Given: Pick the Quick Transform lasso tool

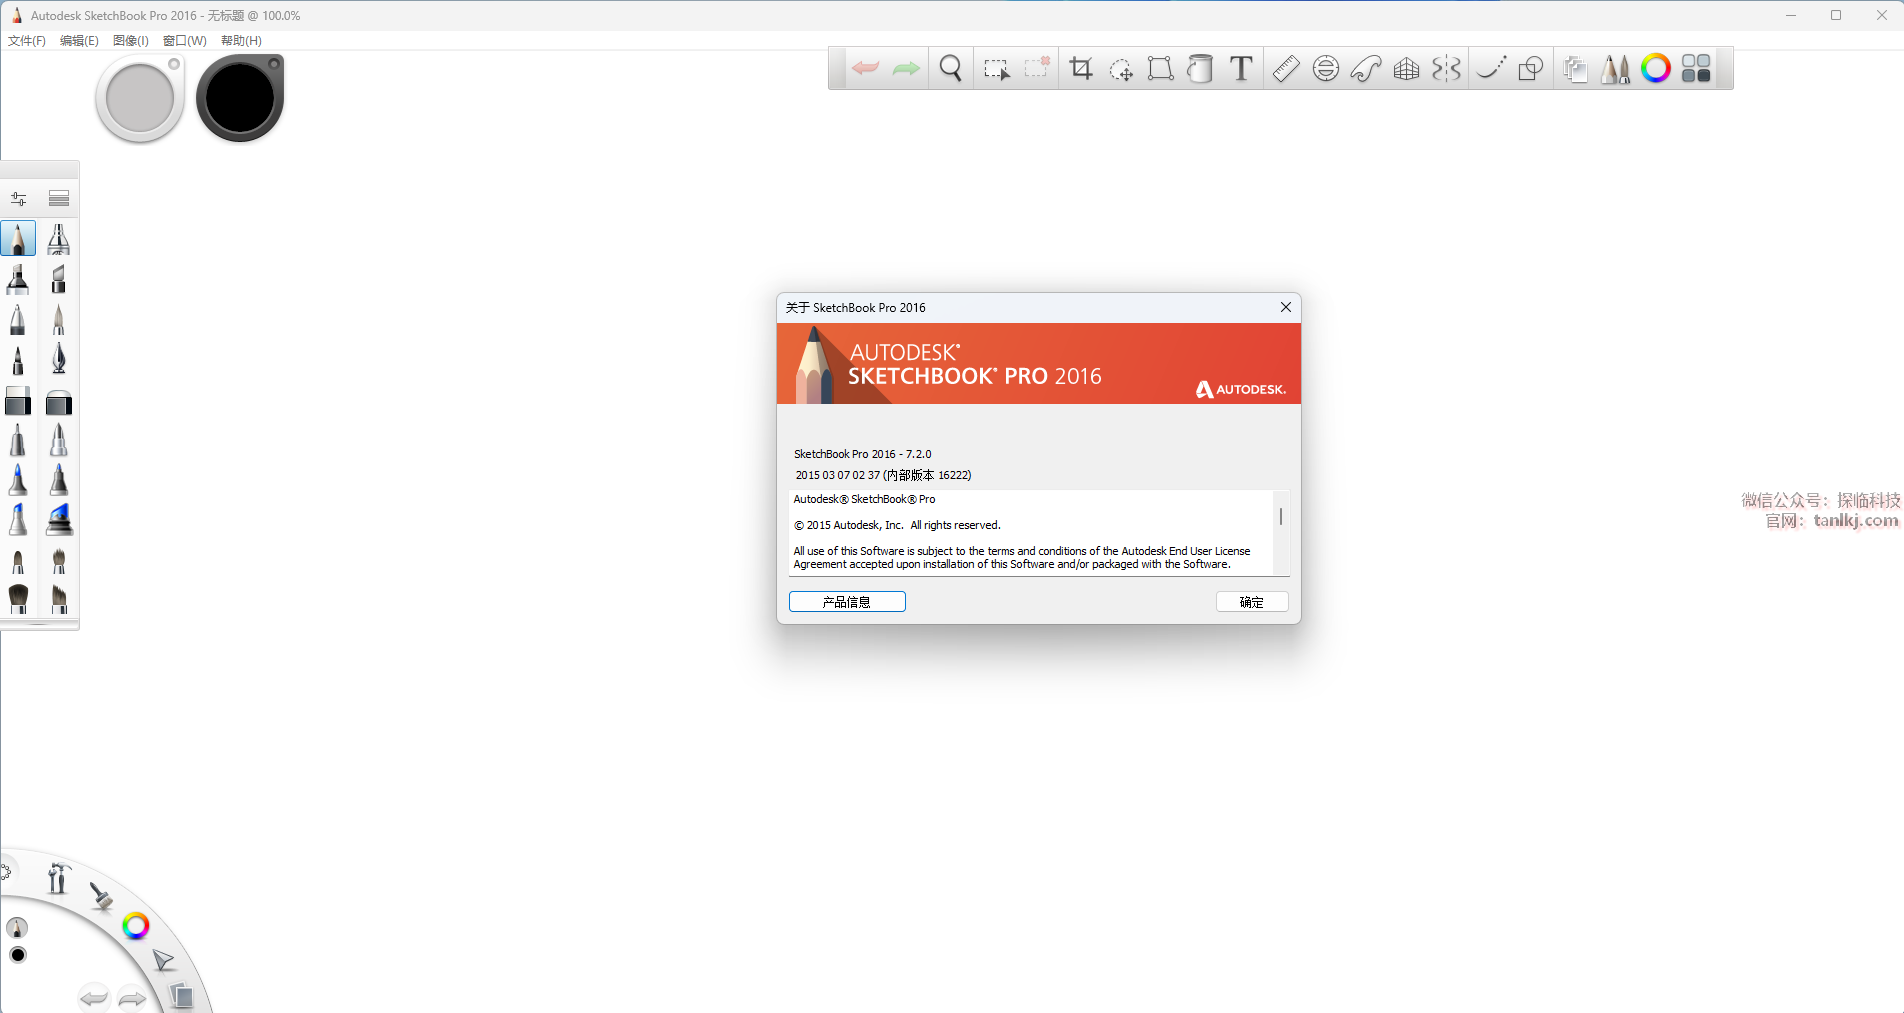Looking at the screenshot, I should coord(1121,68).
